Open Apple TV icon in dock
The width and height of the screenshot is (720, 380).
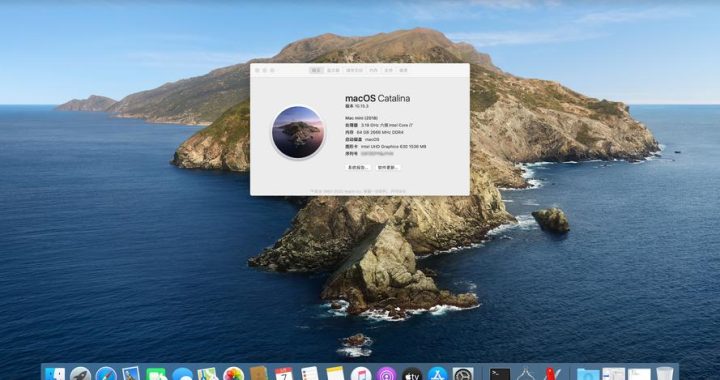(x=412, y=374)
